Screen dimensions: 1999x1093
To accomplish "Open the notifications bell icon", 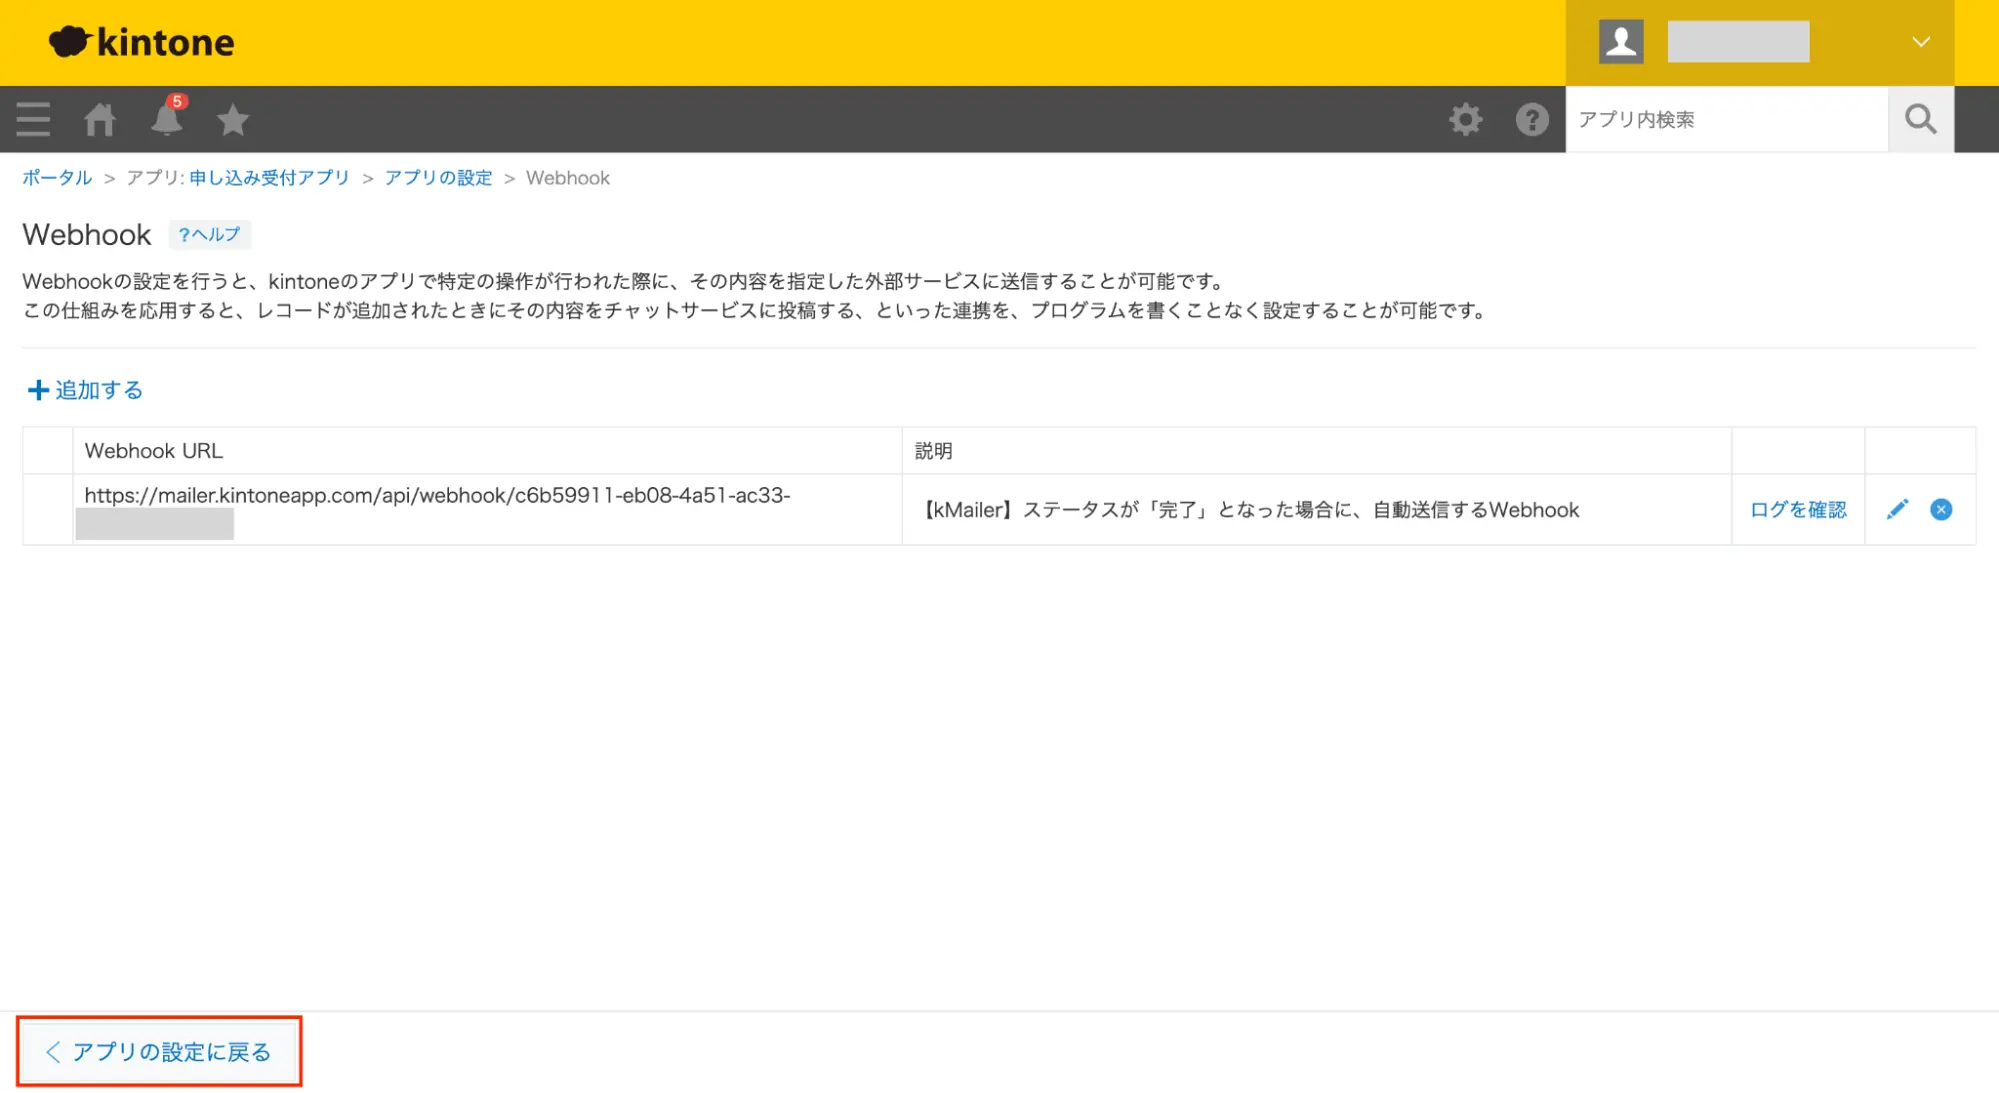I will tap(166, 119).
